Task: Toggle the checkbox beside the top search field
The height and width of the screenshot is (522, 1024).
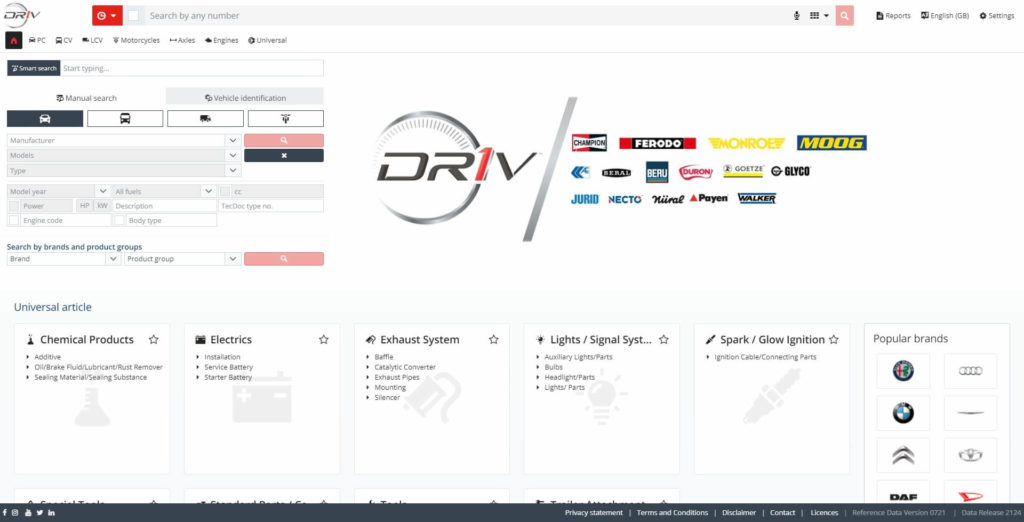Action: (x=133, y=16)
